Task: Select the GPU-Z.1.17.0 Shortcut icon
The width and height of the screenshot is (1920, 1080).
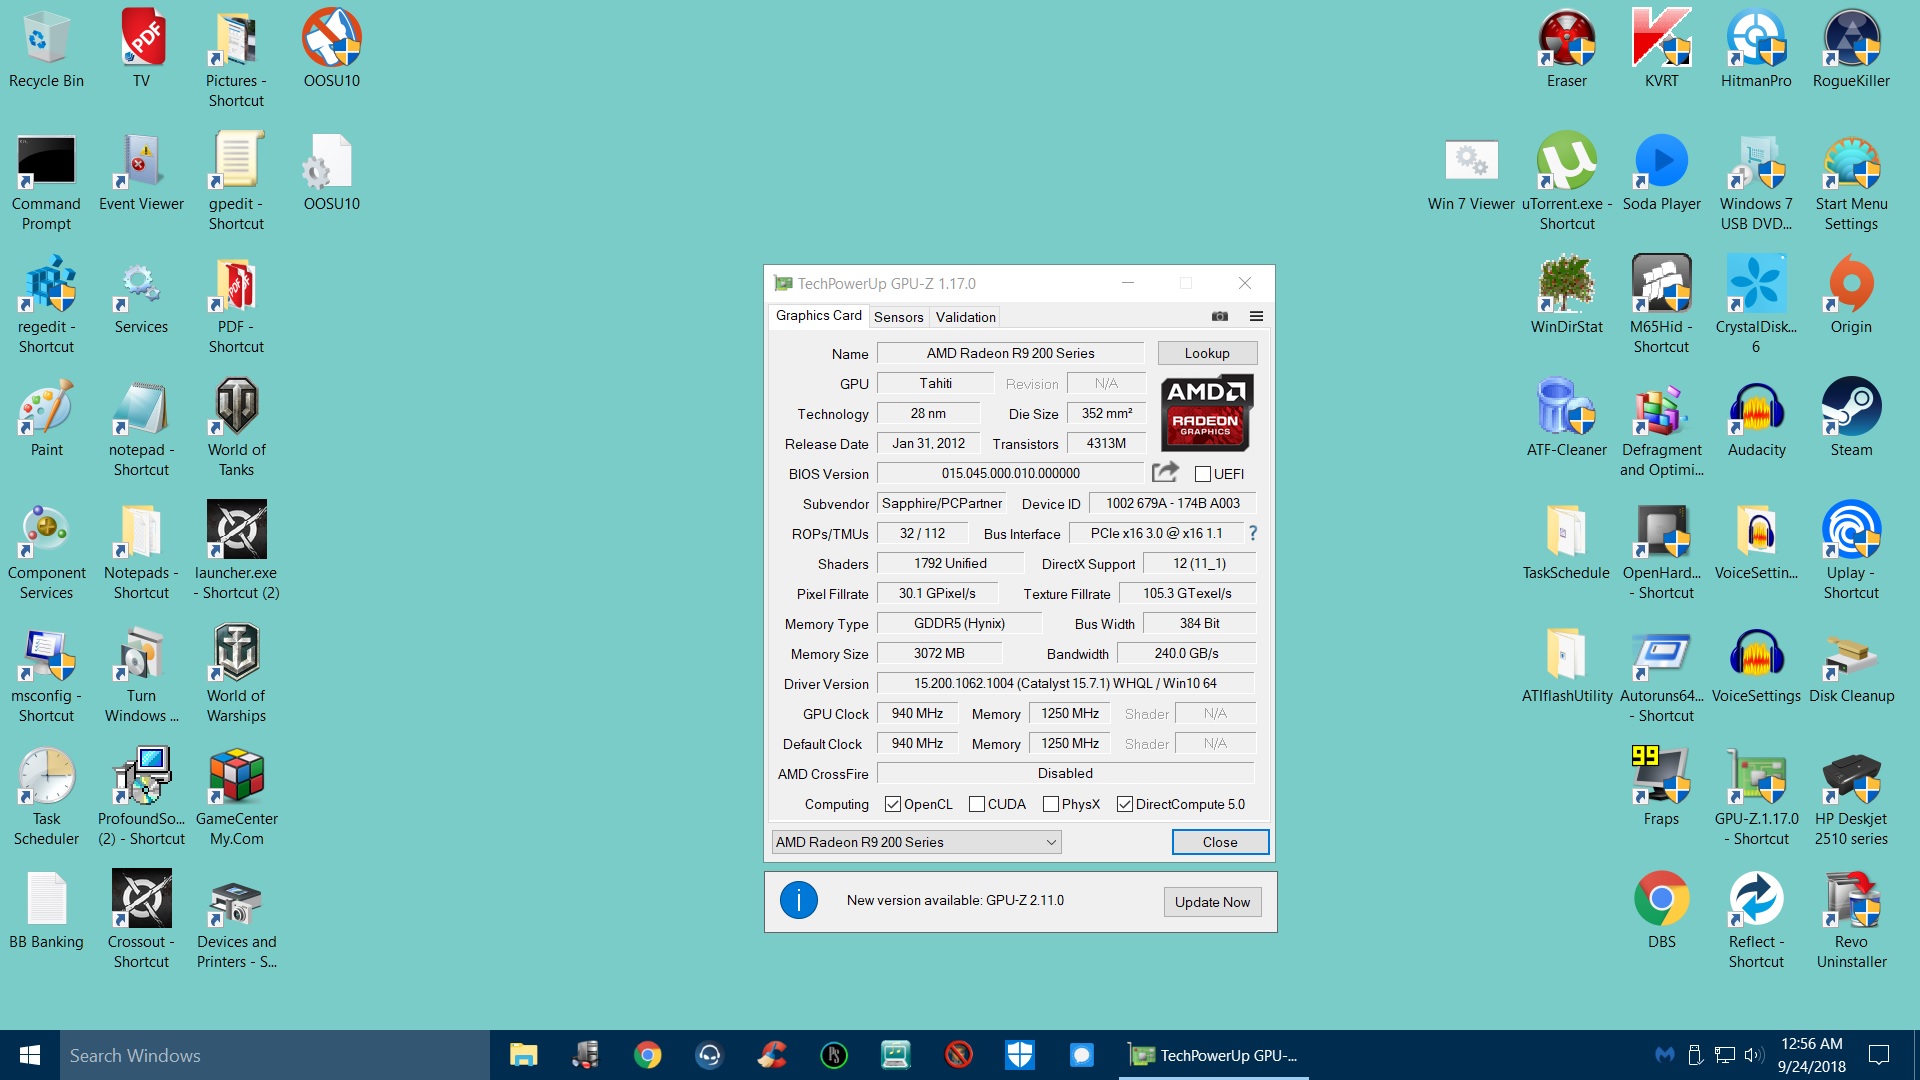Action: click(1756, 796)
